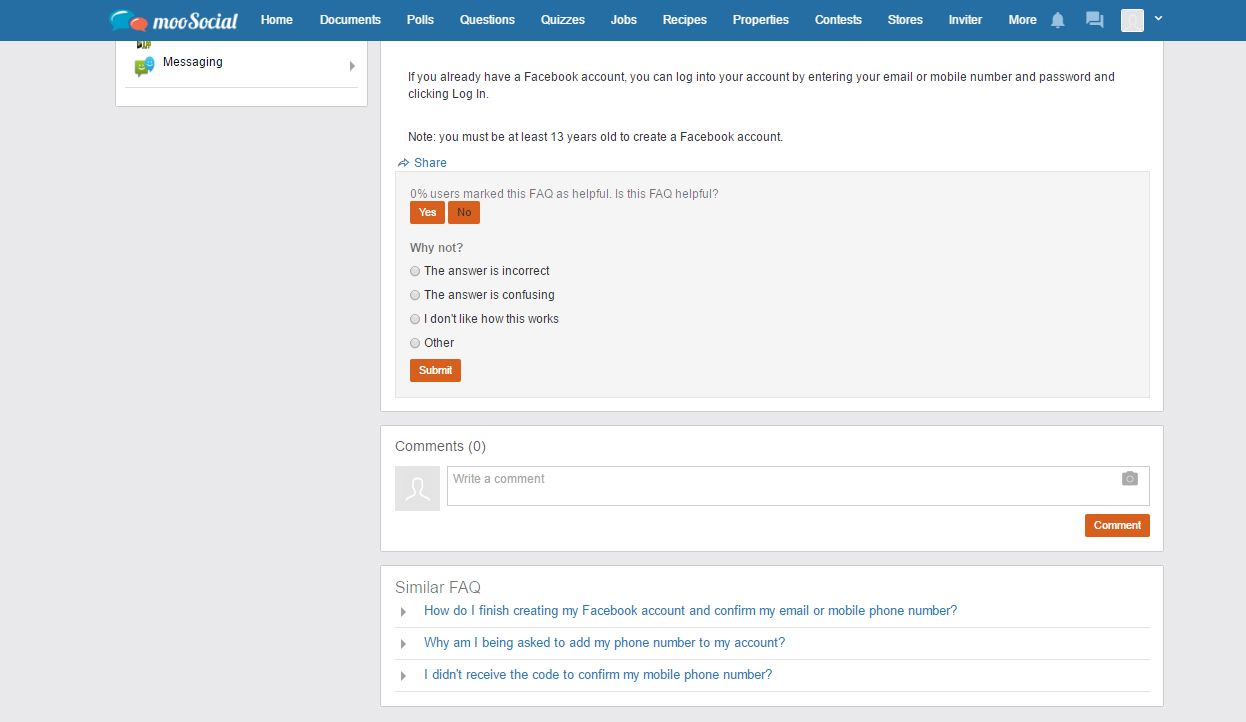Open the Recipes section
The width and height of the screenshot is (1246, 722).
pyautogui.click(x=685, y=20)
